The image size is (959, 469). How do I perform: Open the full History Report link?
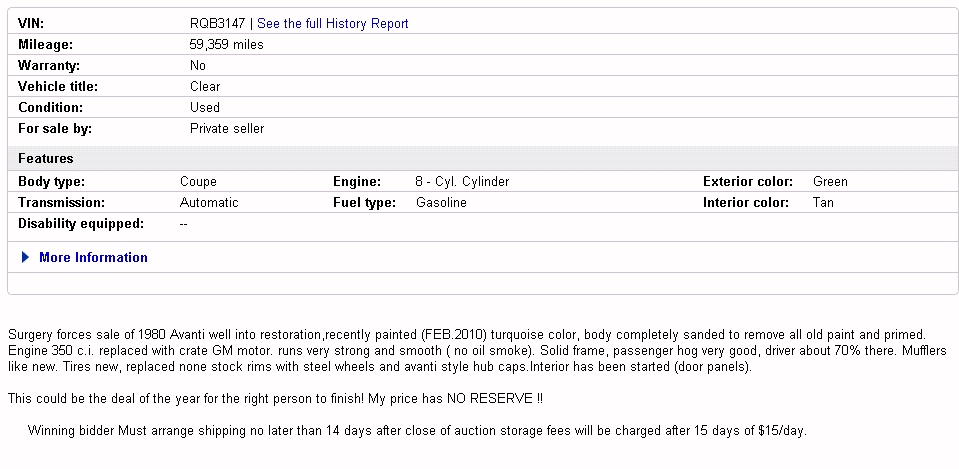click(332, 23)
